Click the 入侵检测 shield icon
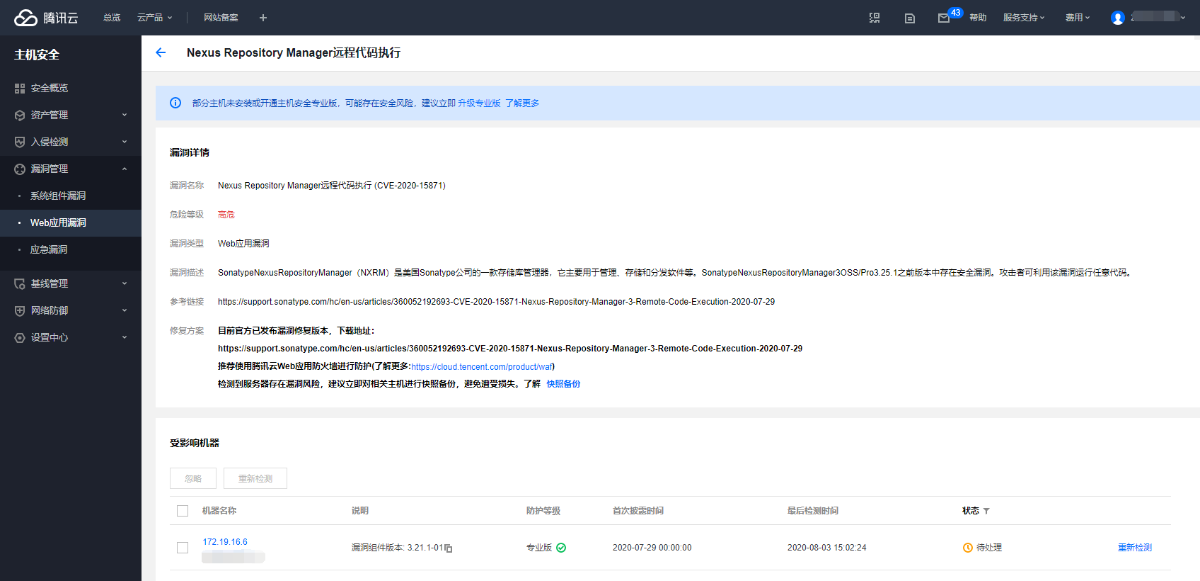This screenshot has height=581, width=1200. pos(20,142)
